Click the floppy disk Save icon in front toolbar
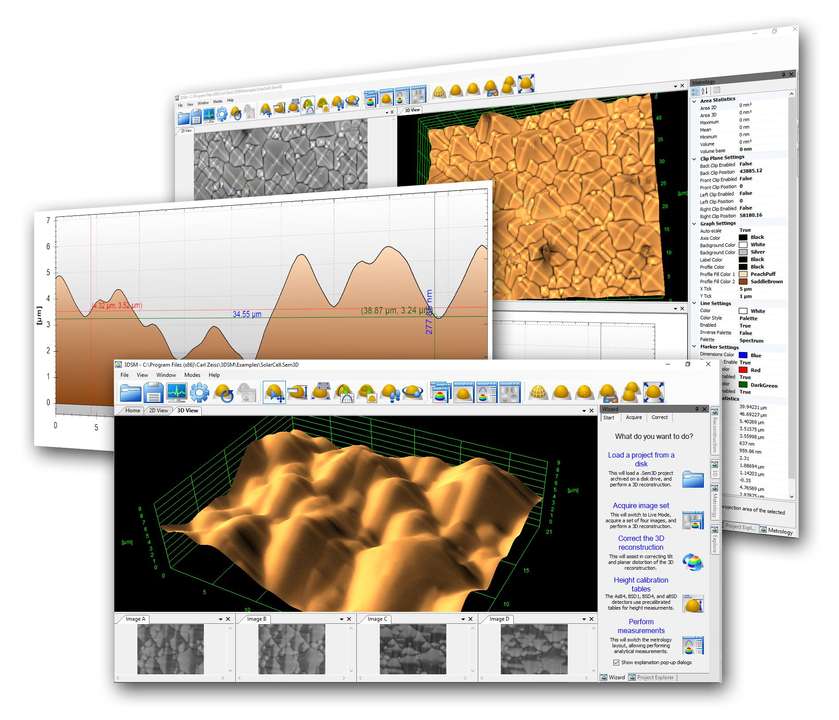The height and width of the screenshot is (720, 839). 153,393
